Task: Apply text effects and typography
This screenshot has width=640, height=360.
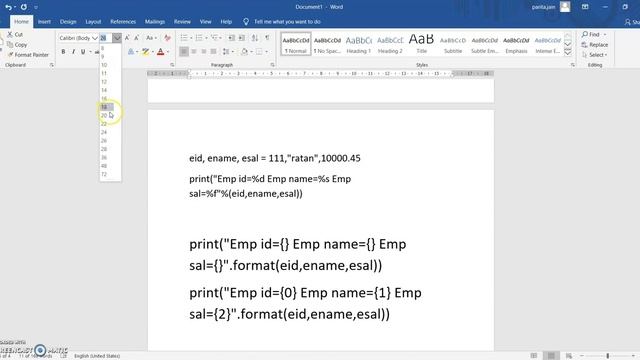Action: [x=131, y=52]
